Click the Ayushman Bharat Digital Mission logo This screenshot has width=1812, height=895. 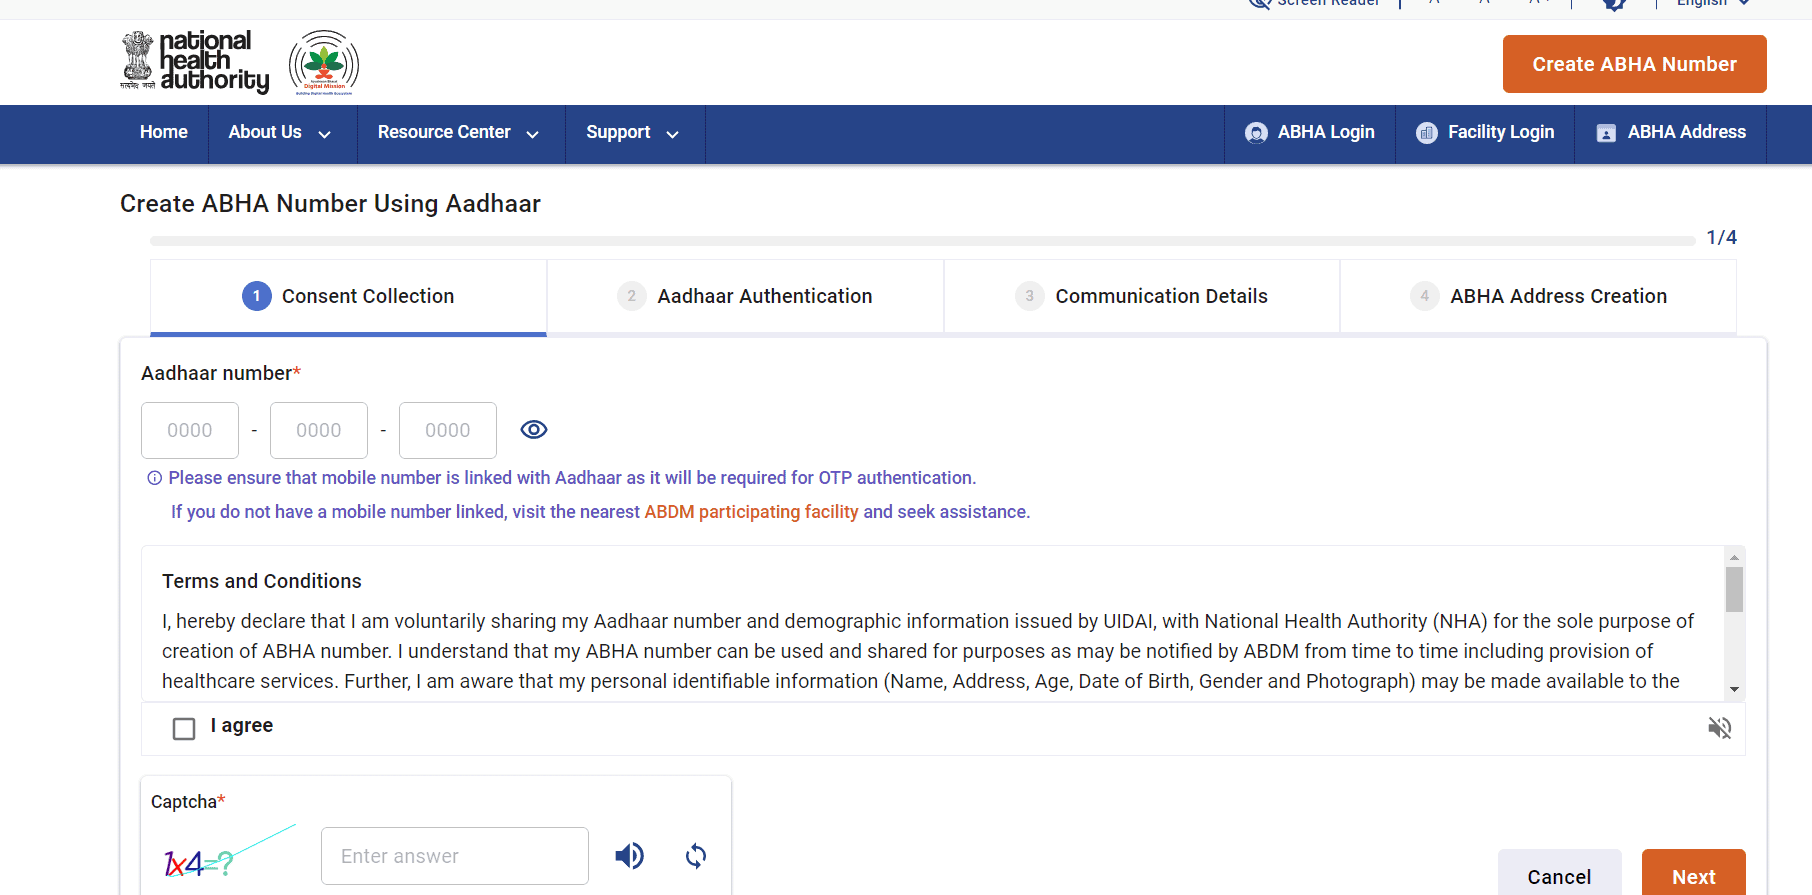pyautogui.click(x=324, y=62)
